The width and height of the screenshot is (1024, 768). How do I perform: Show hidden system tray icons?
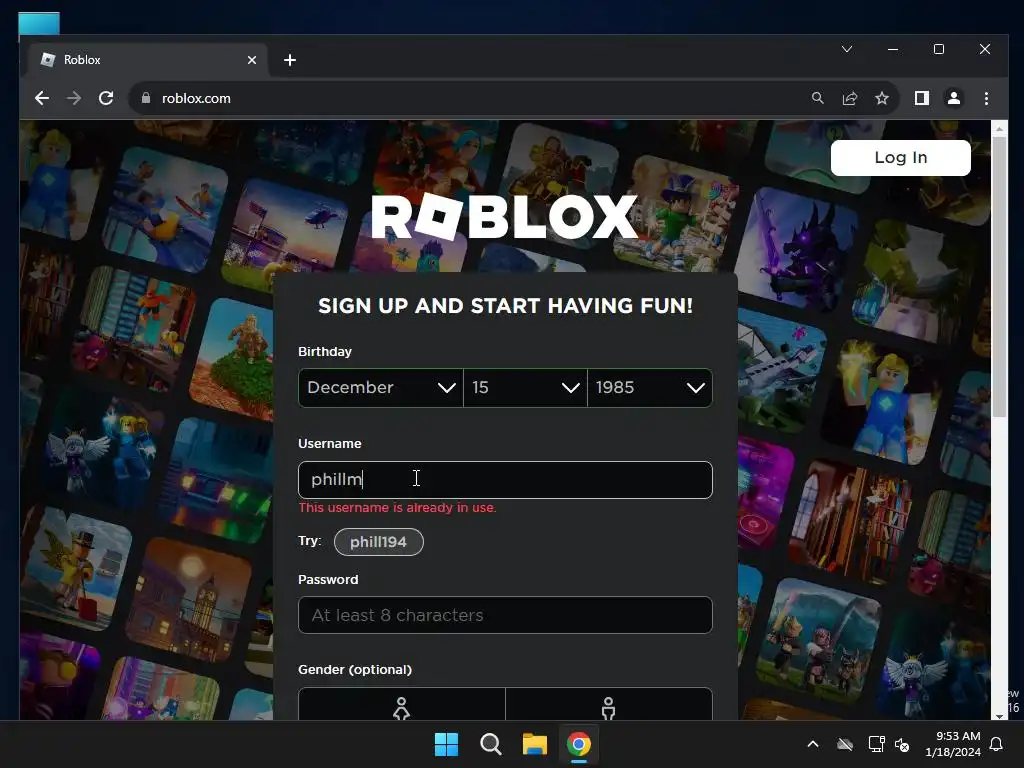(x=813, y=744)
